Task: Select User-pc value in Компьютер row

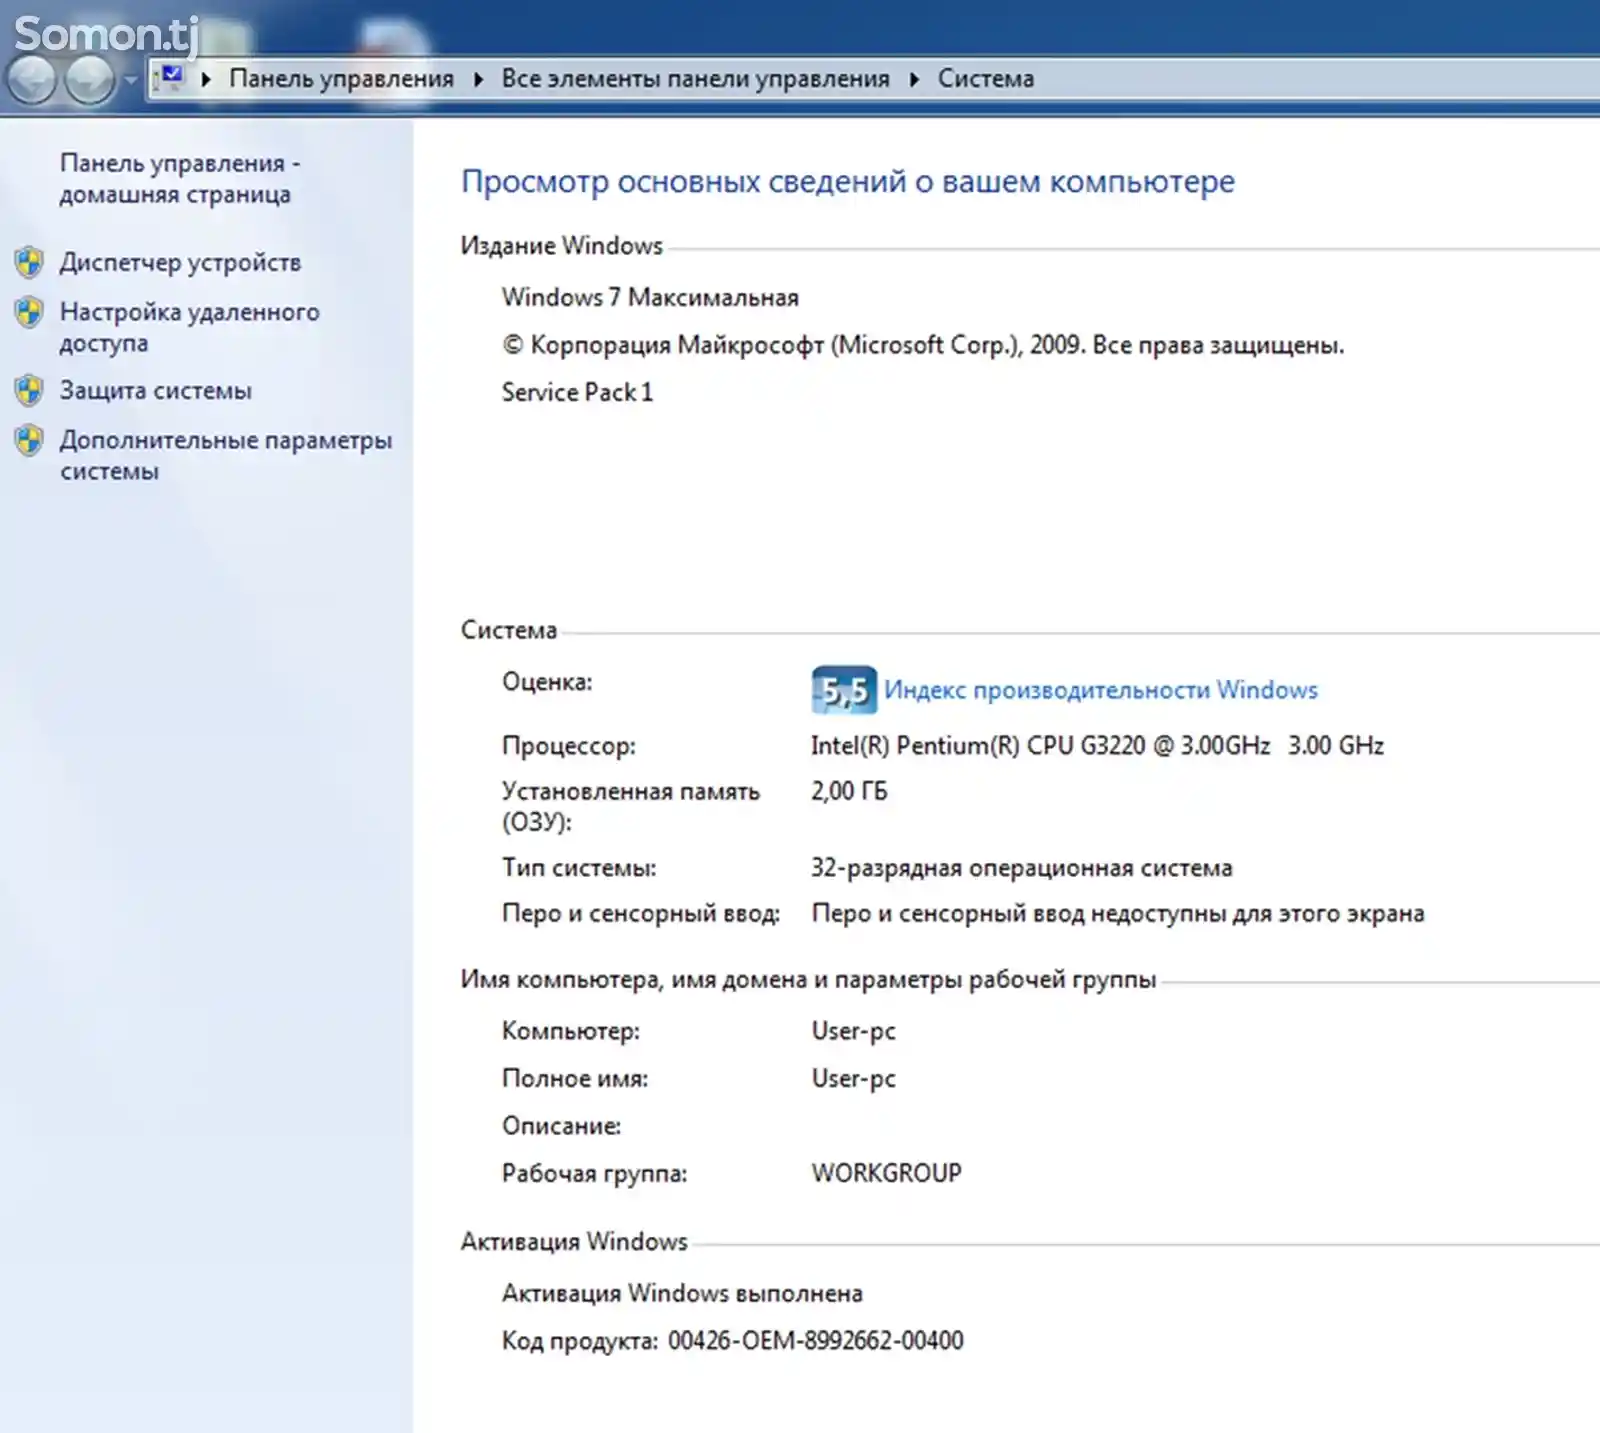Action: [853, 1032]
